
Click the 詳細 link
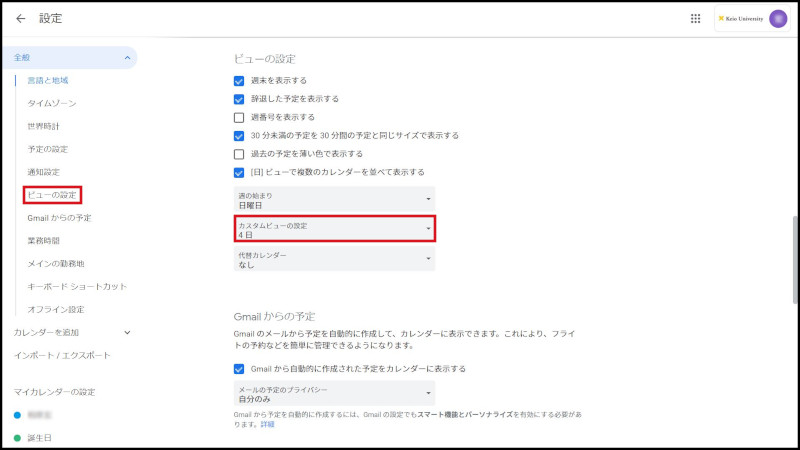(x=267, y=424)
